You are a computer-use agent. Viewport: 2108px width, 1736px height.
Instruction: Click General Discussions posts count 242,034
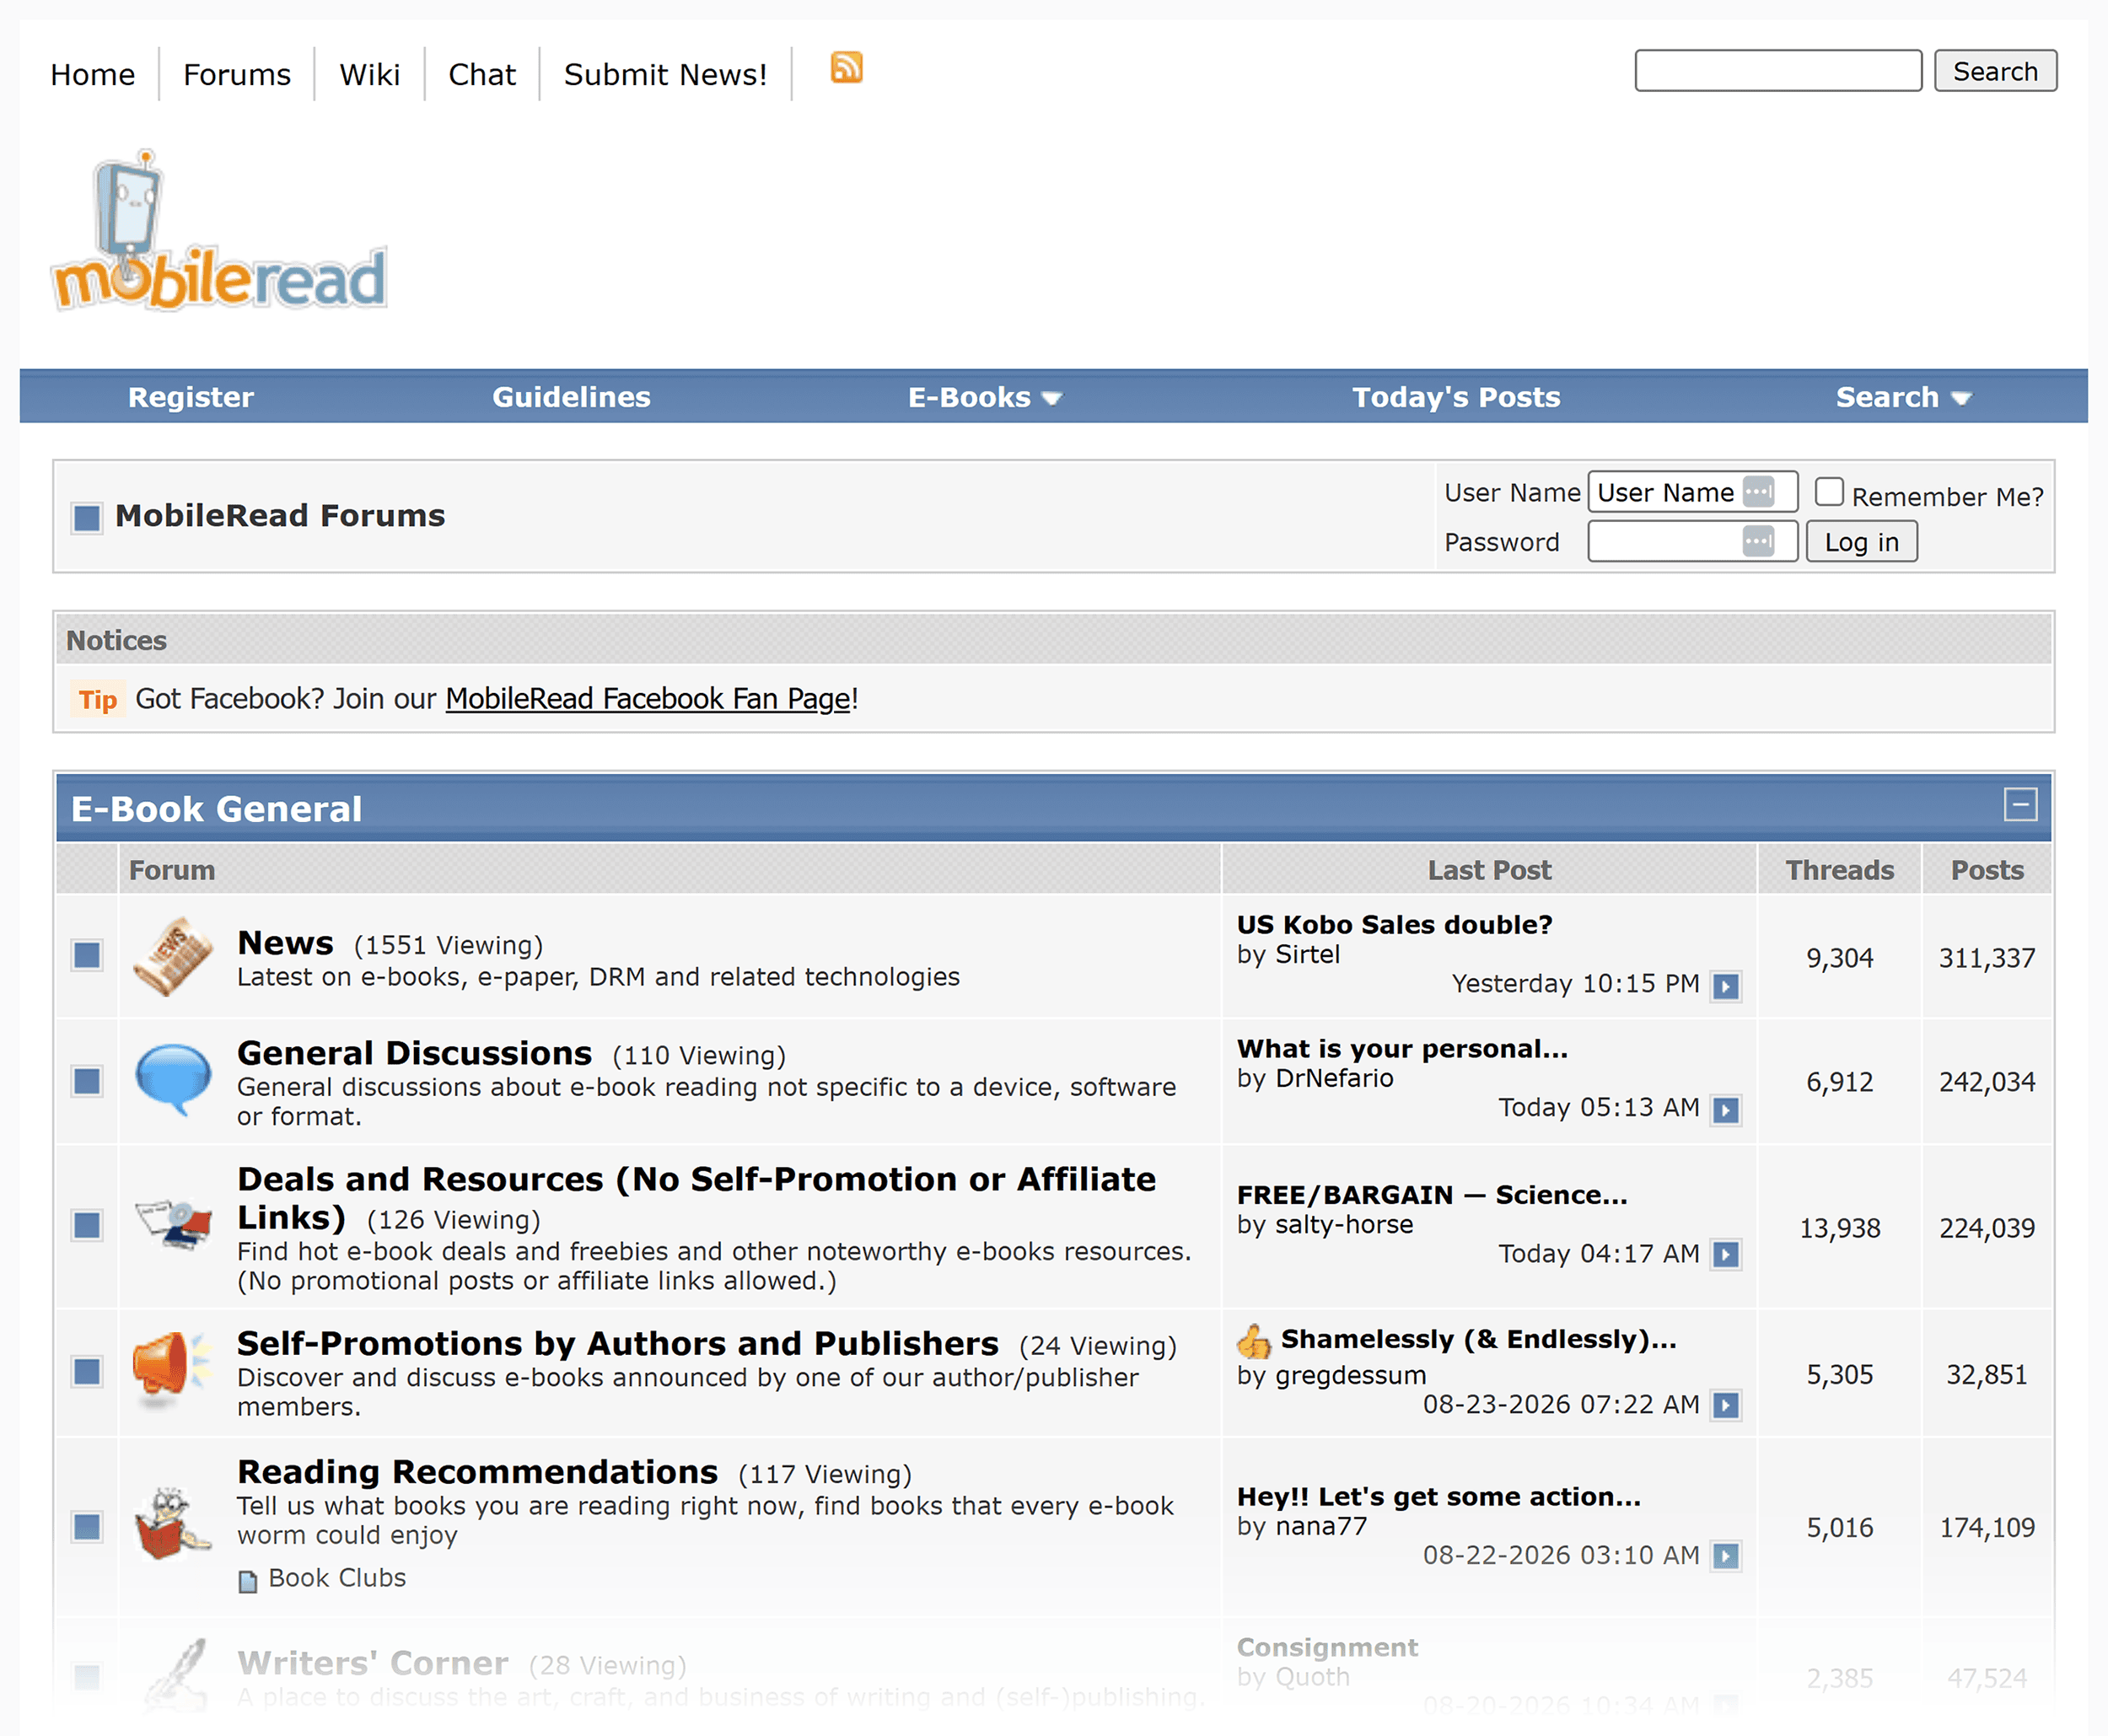tap(1986, 1081)
